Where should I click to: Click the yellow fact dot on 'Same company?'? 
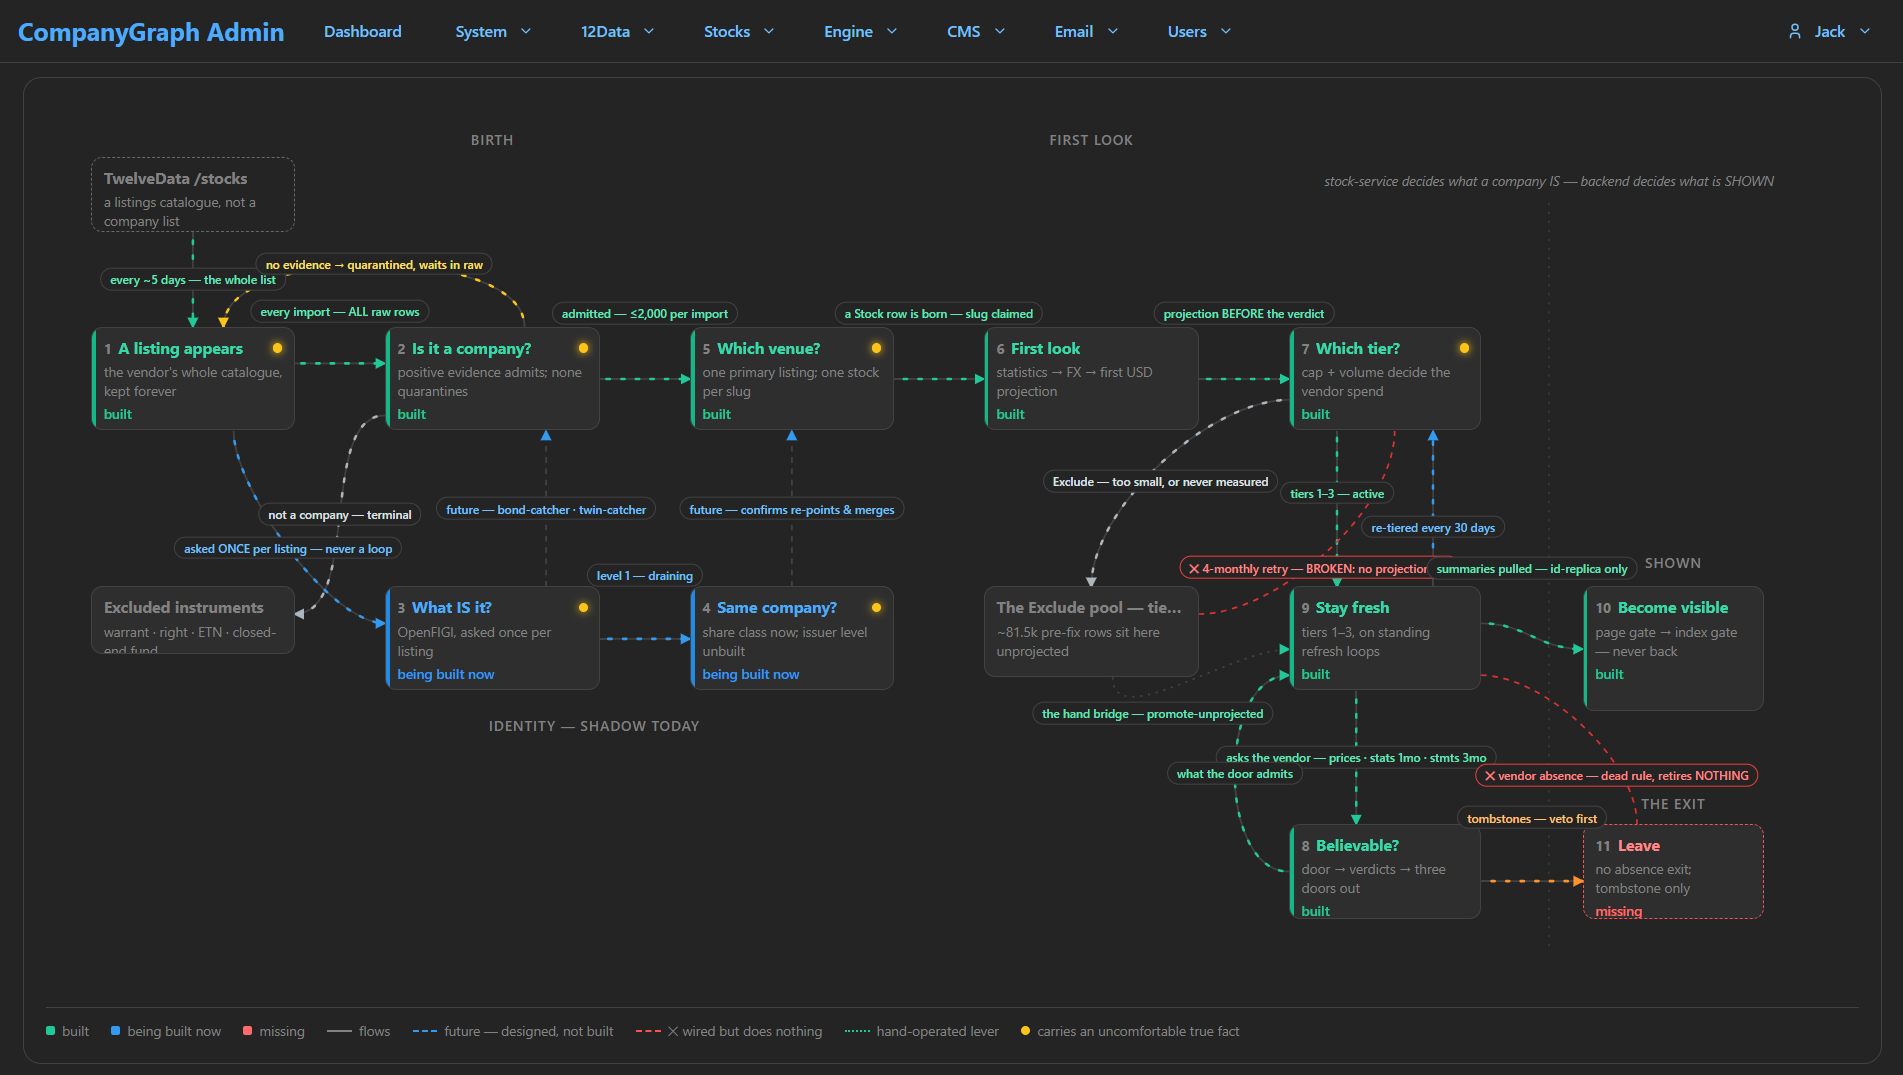[x=876, y=607]
